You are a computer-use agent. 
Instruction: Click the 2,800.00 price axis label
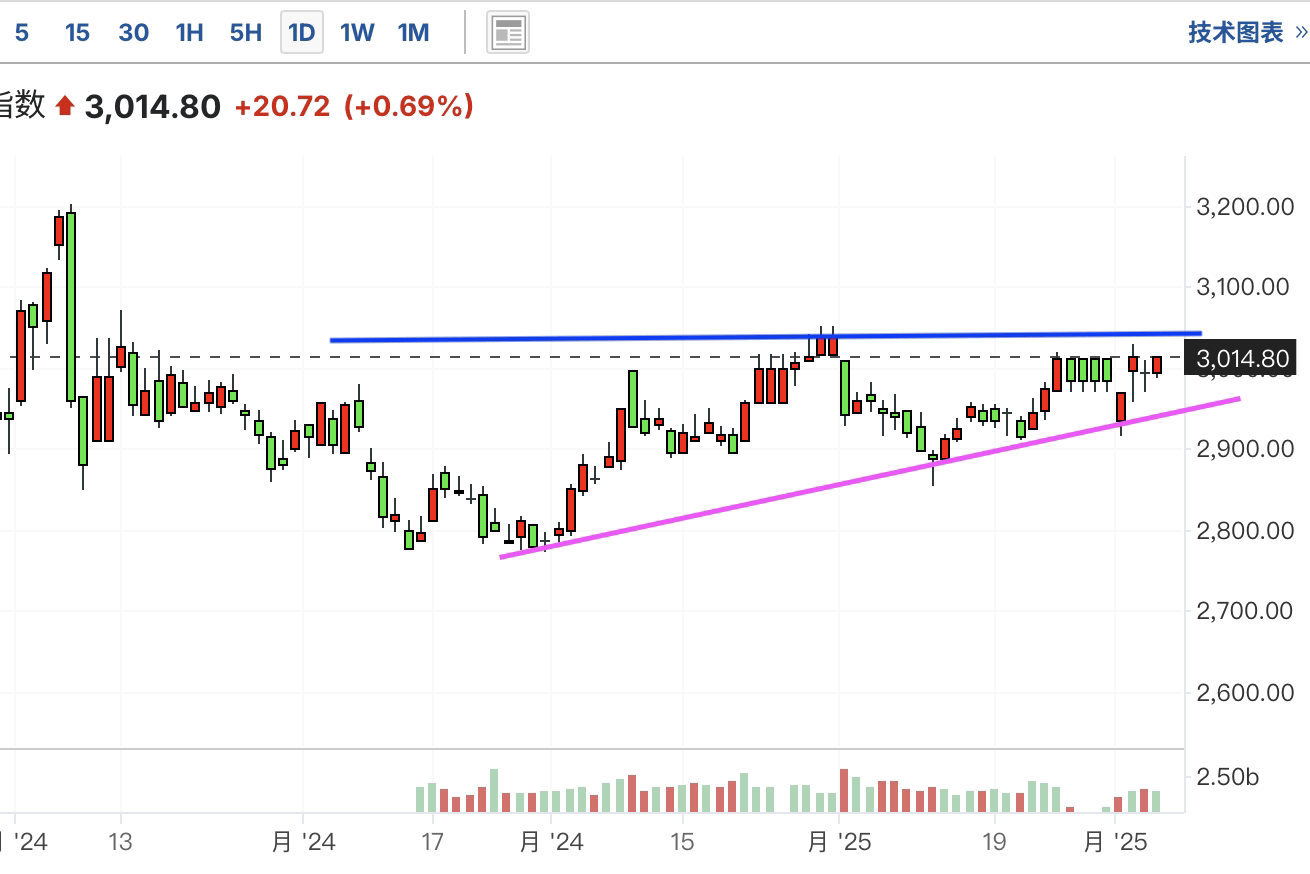tap(1244, 530)
